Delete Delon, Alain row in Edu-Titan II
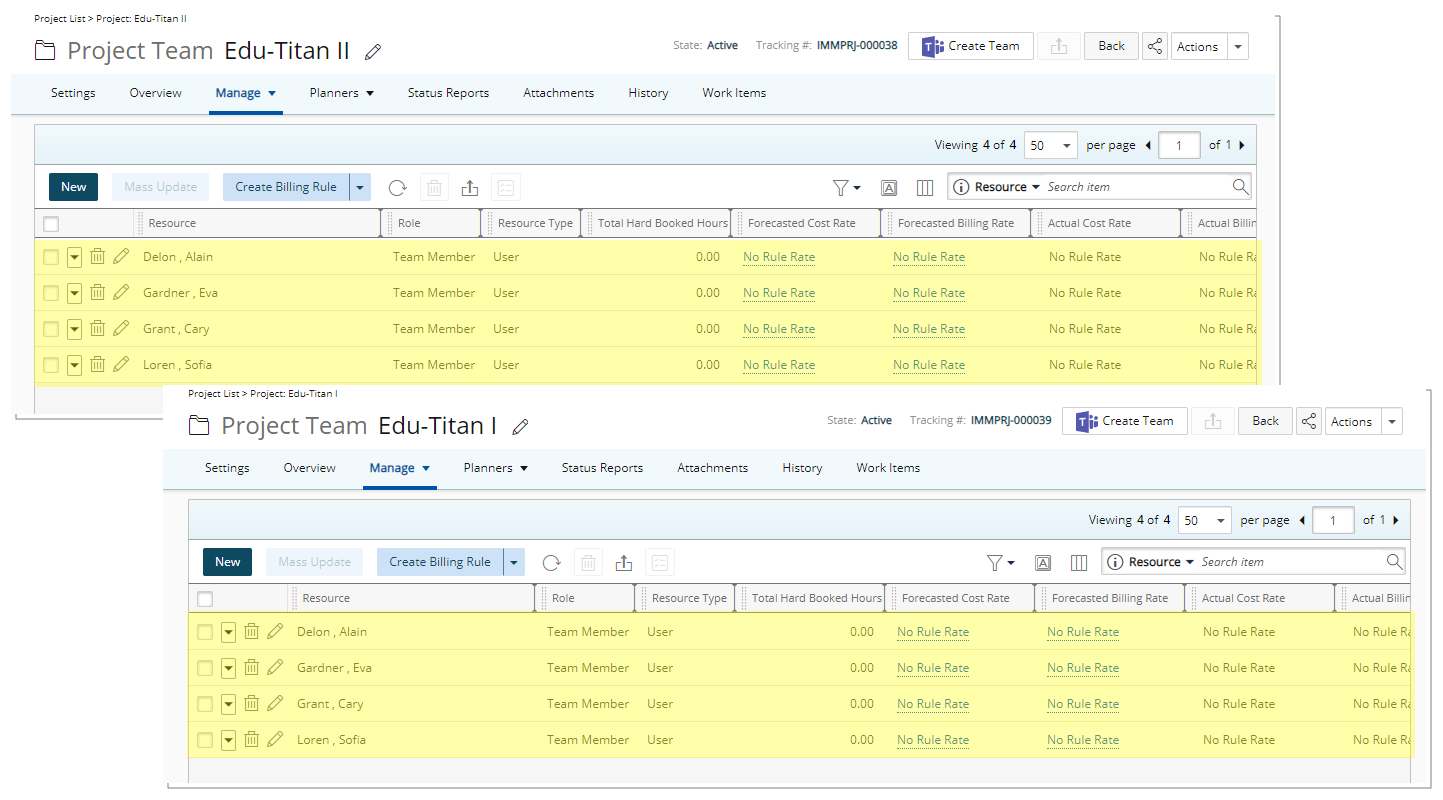The height and width of the screenshot is (800, 1443). point(97,256)
